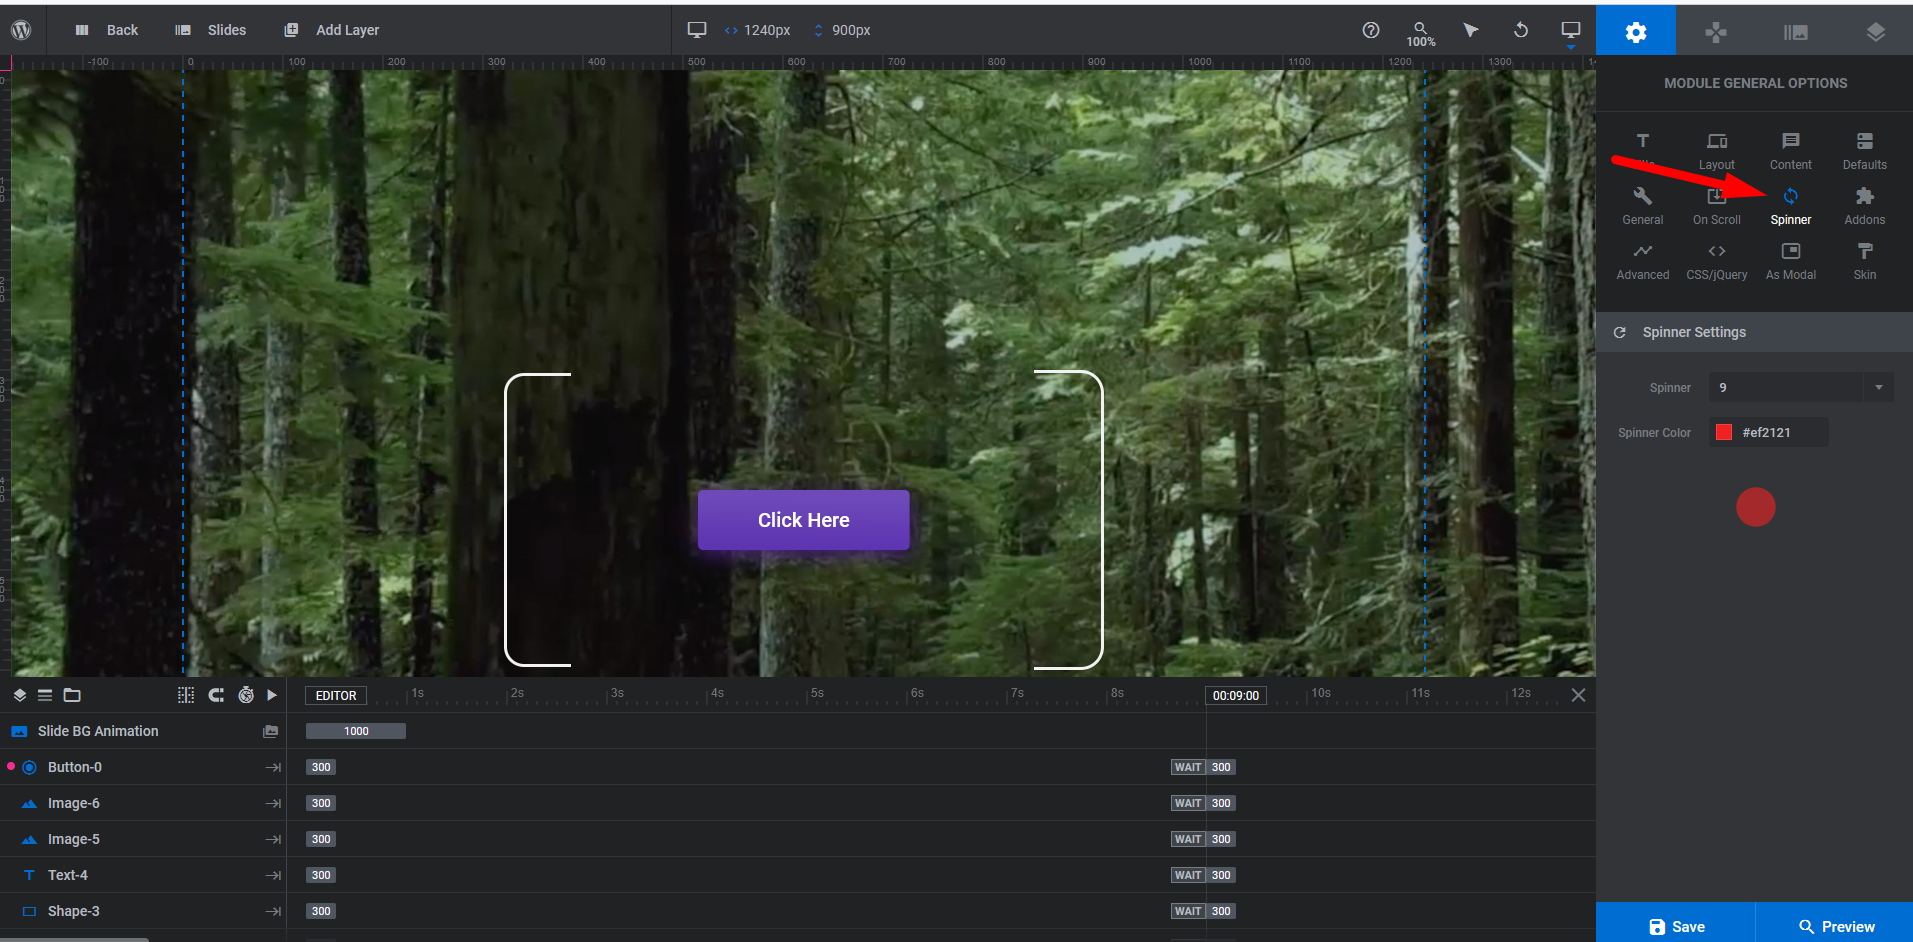Screen dimensions: 1913x942
Task: Open the Addons options section
Action: tap(1865, 206)
